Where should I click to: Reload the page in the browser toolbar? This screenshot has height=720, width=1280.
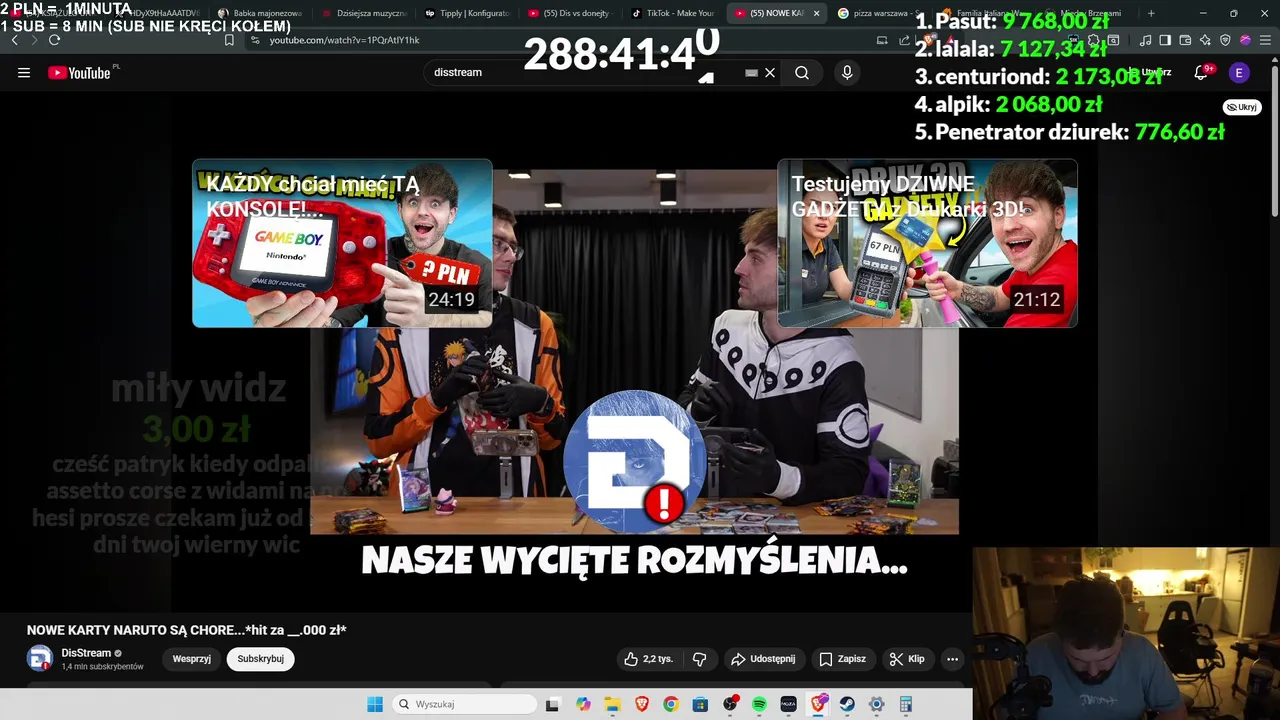(54, 40)
